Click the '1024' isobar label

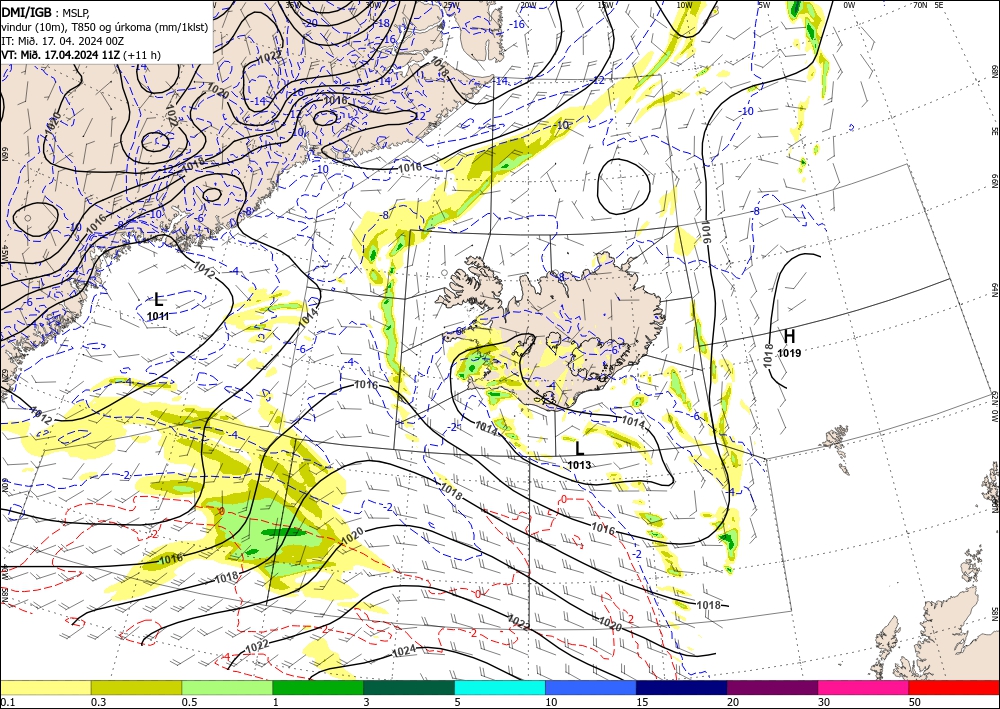(x=404, y=651)
